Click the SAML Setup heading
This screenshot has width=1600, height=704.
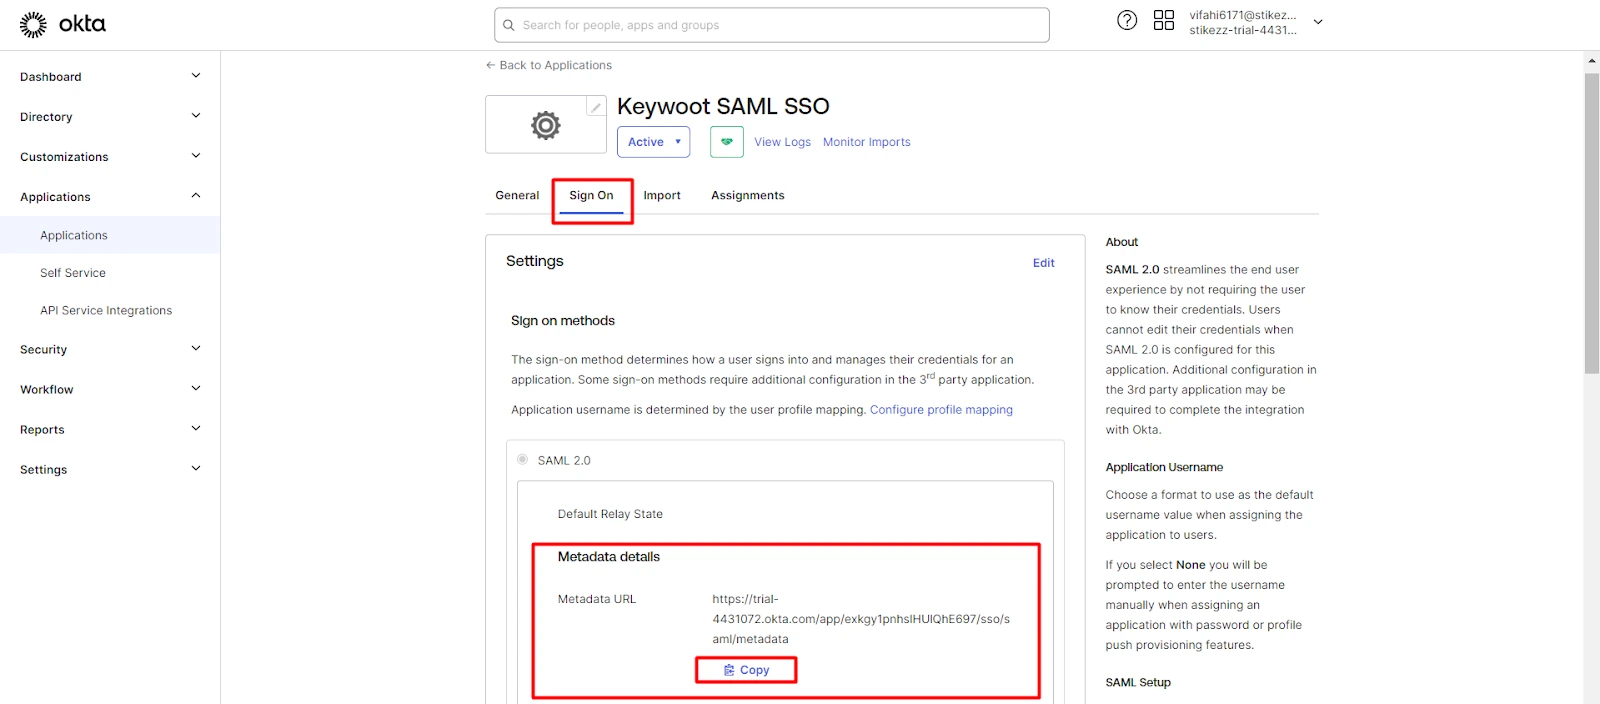[1138, 682]
